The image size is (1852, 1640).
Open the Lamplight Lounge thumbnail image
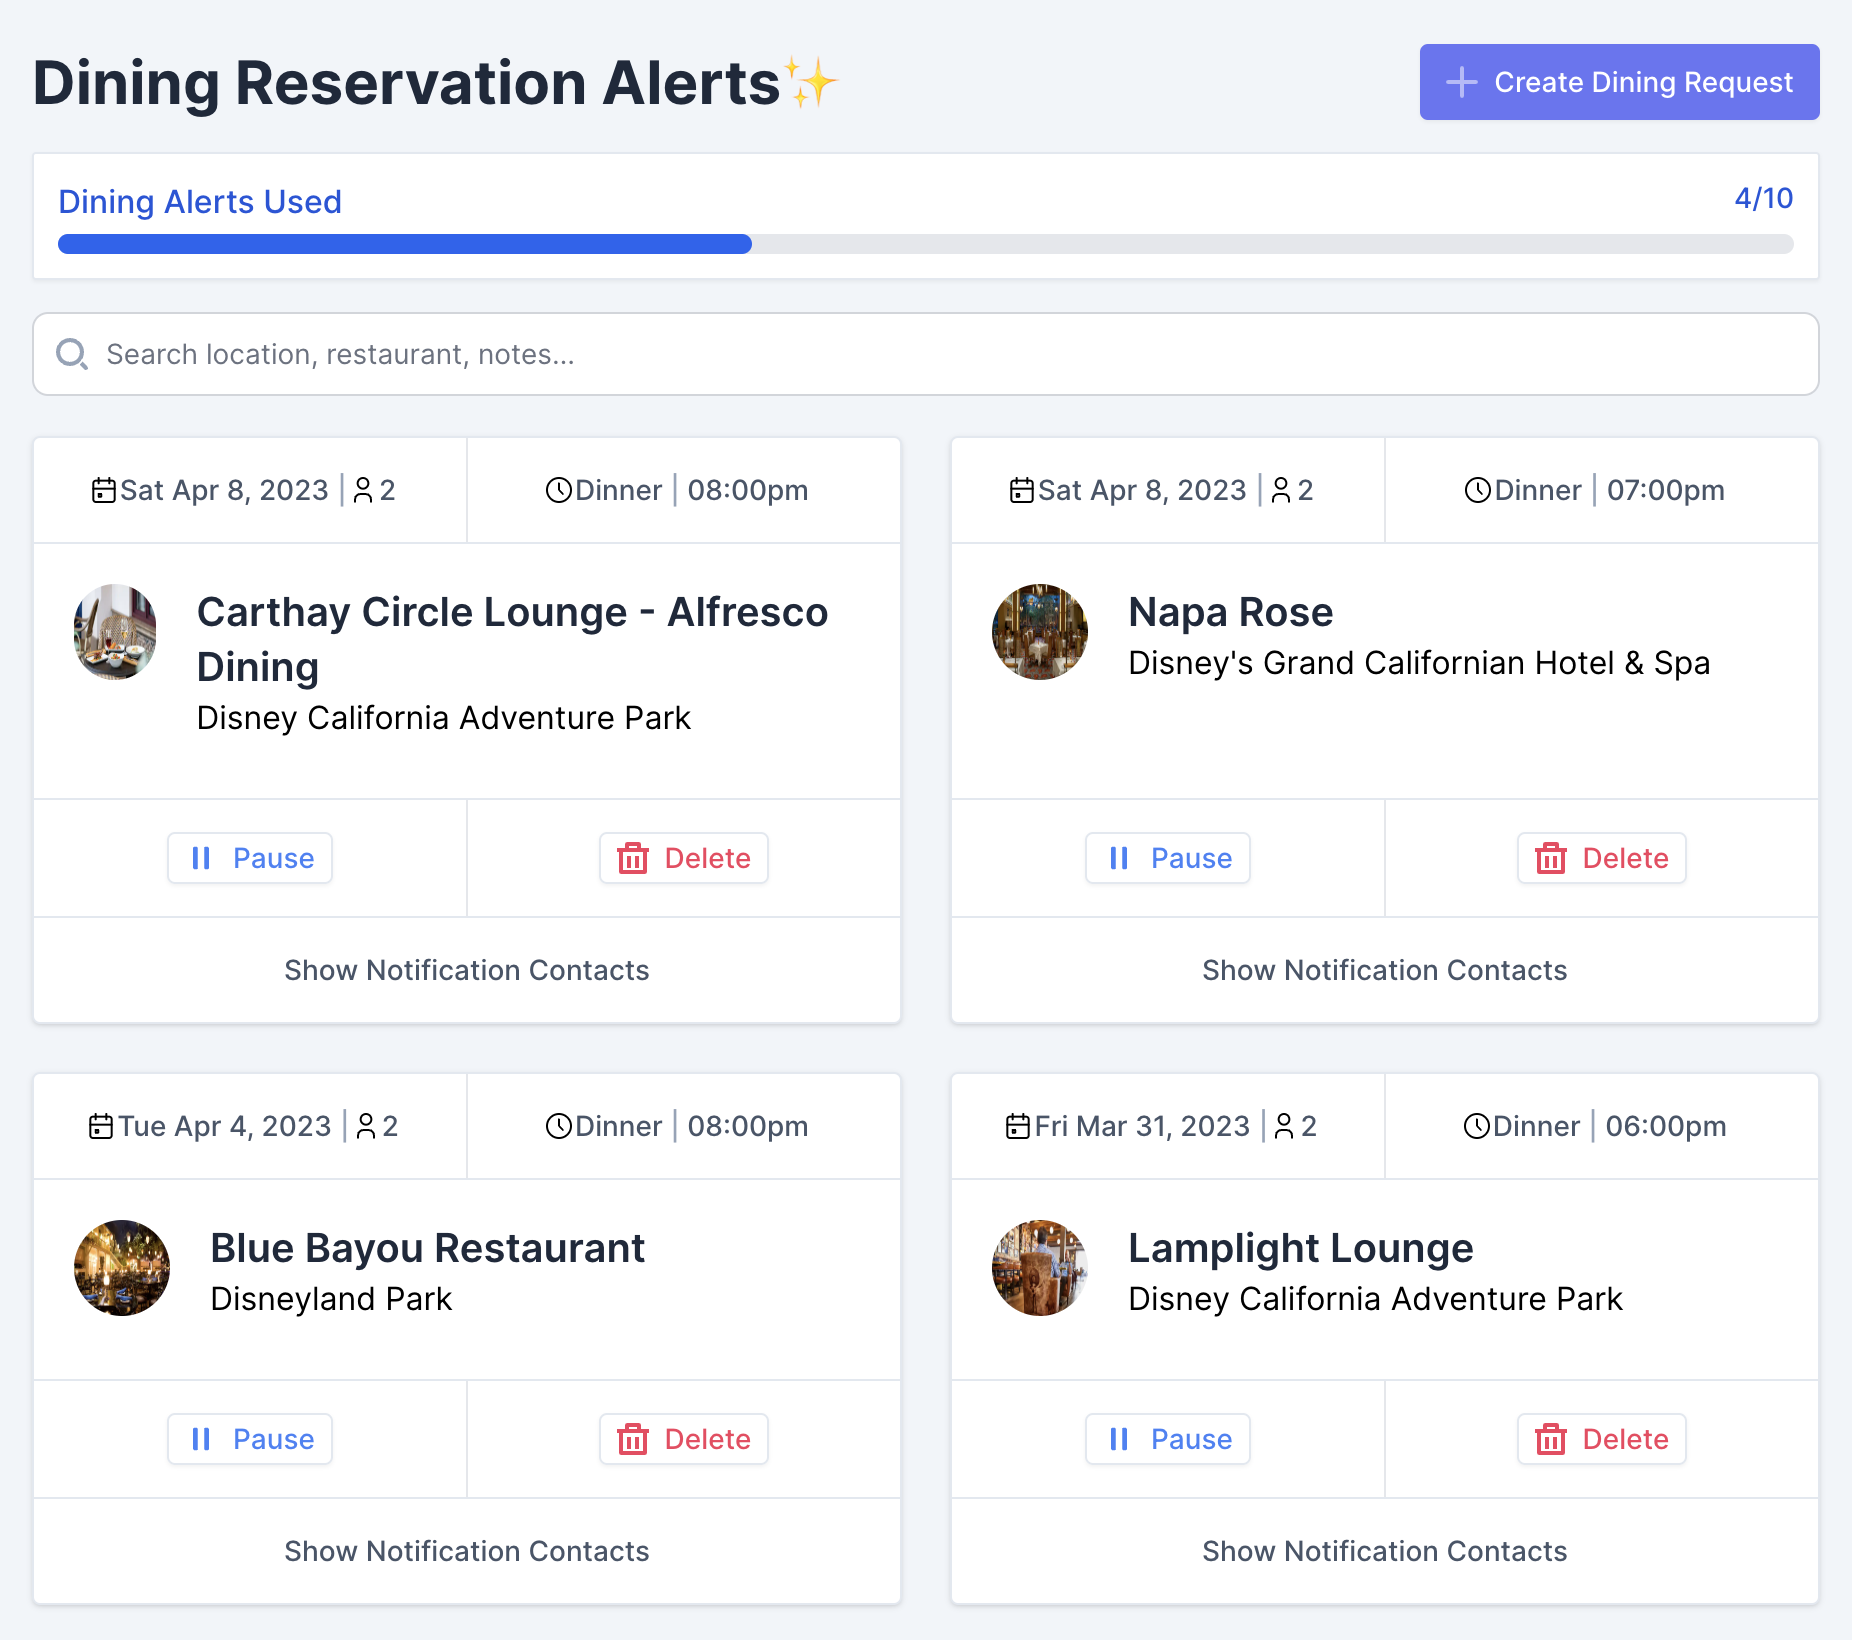(1040, 1268)
